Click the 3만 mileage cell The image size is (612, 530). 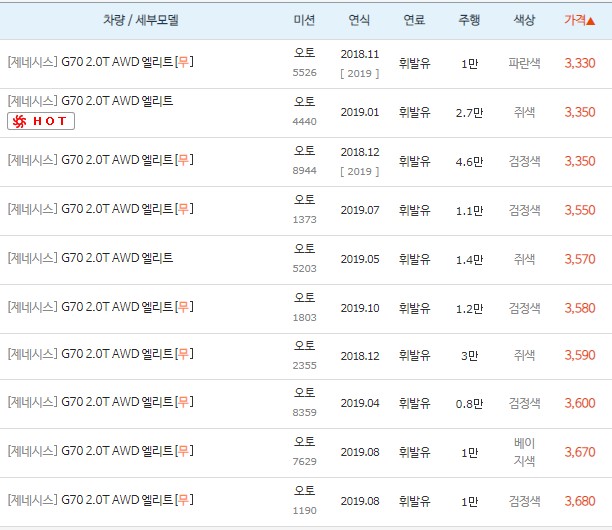coord(469,356)
